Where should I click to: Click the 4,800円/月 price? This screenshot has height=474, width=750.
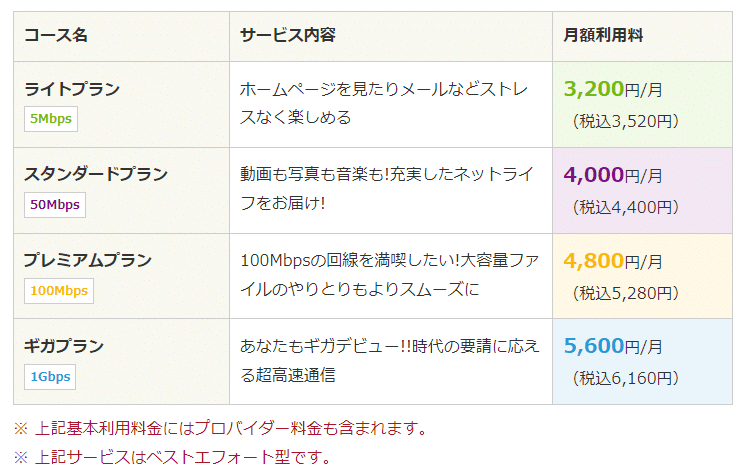[613, 261]
